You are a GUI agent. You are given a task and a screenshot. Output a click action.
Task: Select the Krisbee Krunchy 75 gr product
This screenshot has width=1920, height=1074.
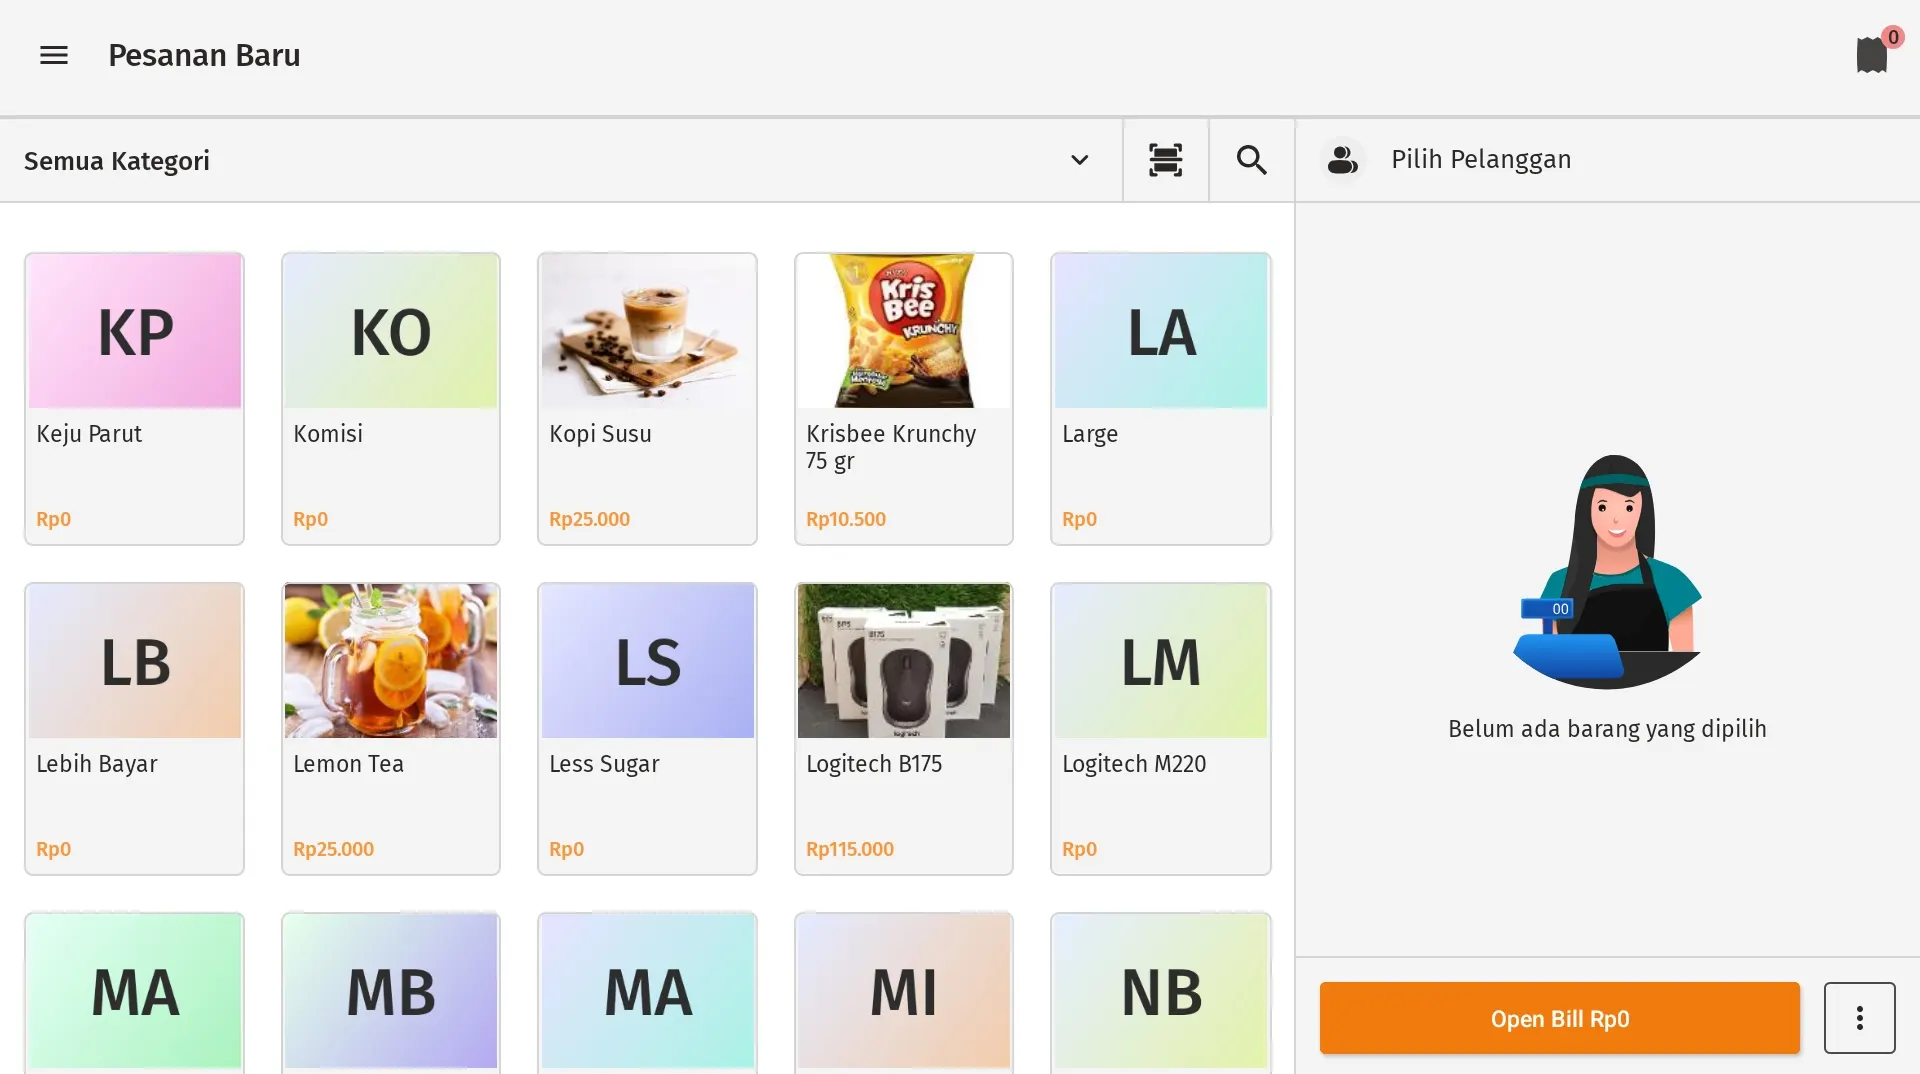coord(903,398)
